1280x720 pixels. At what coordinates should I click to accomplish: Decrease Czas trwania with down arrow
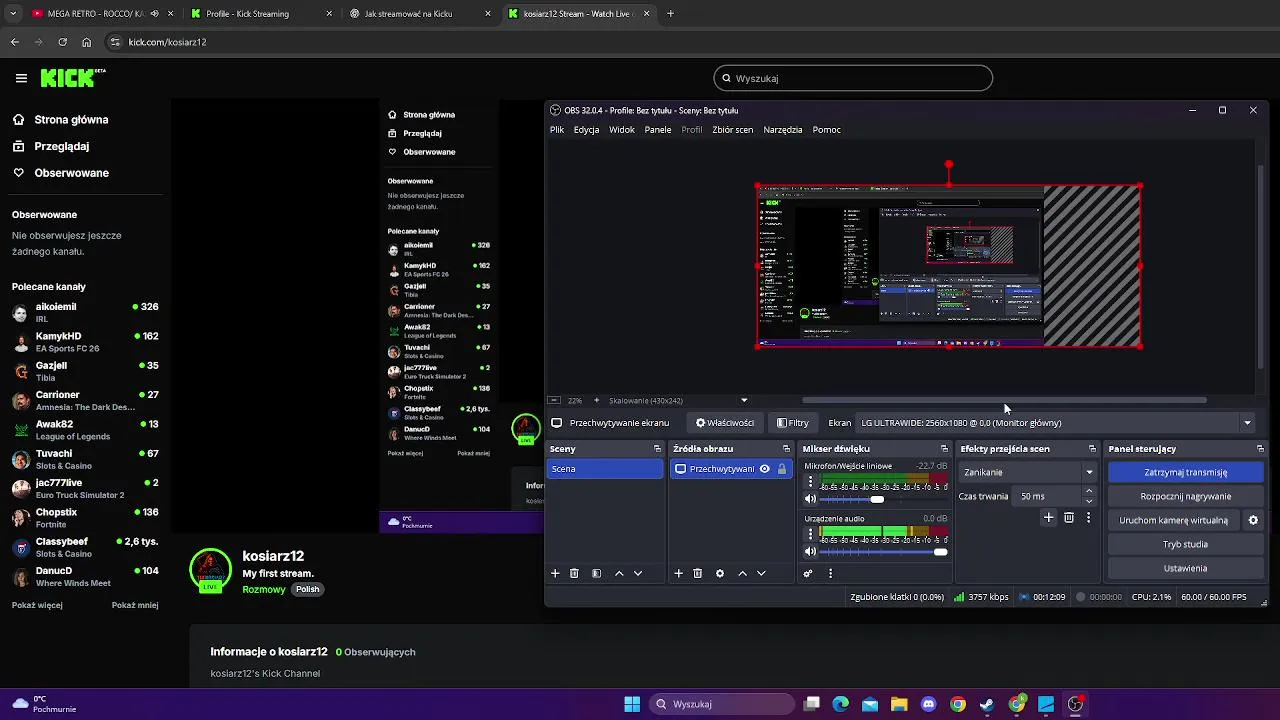1089,501
